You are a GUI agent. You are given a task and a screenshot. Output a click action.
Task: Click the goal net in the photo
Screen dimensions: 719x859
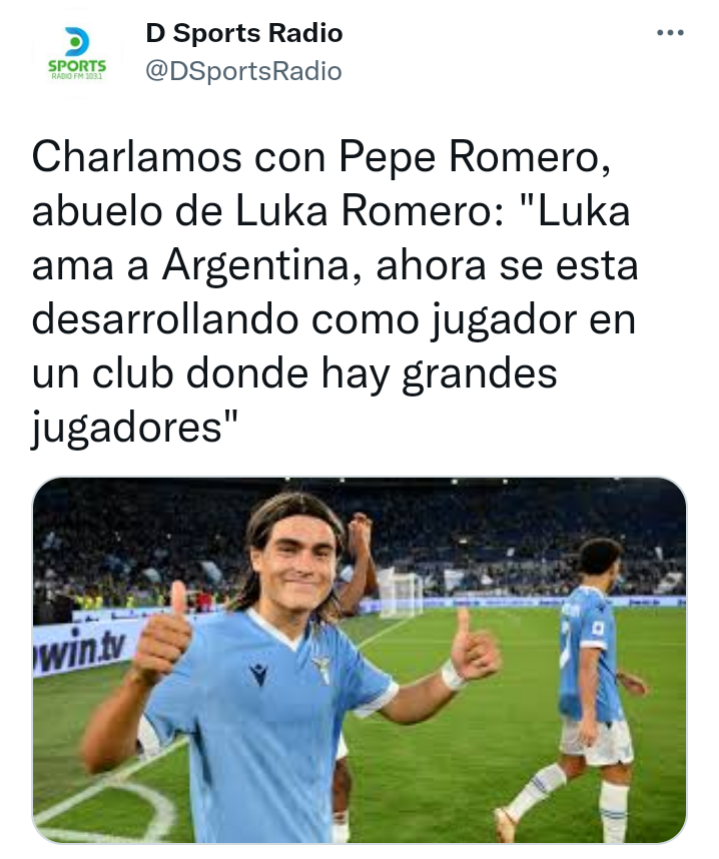(x=401, y=593)
